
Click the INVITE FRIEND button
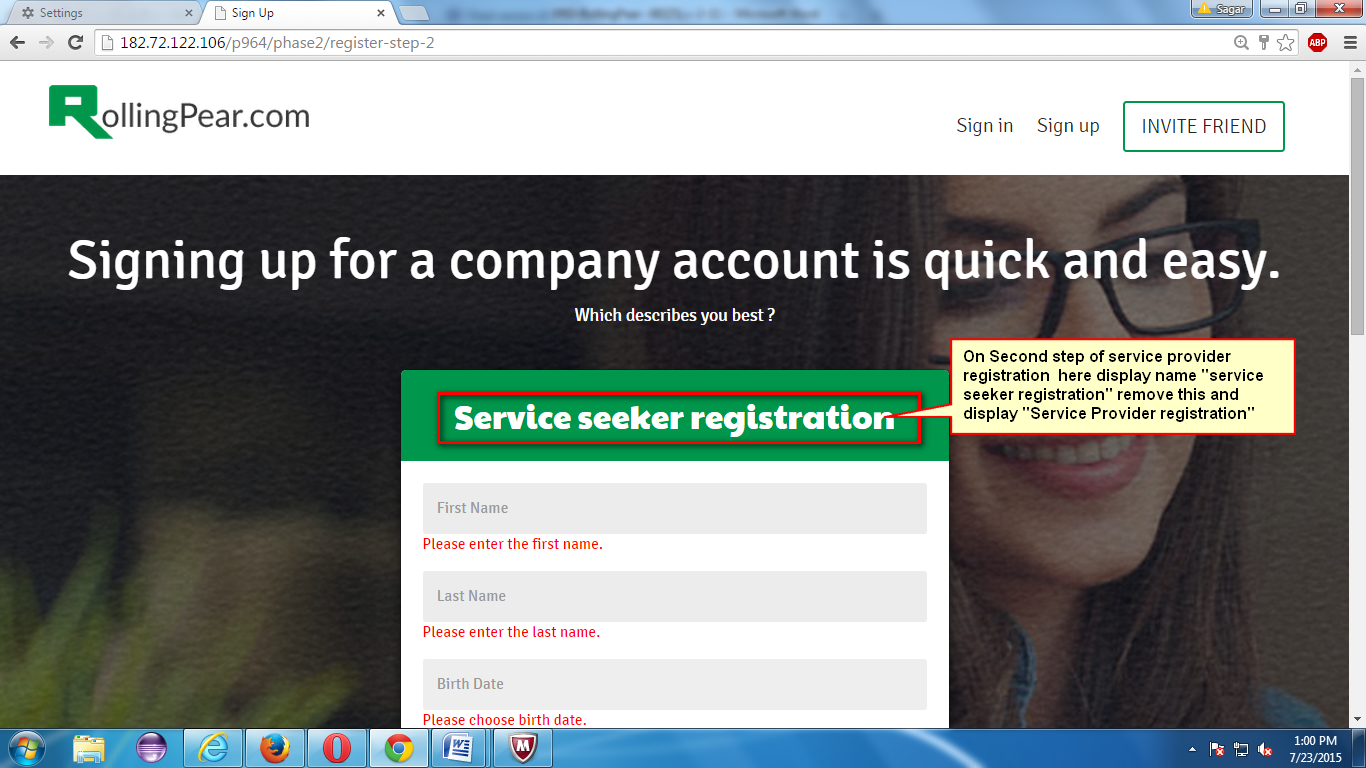tap(1204, 127)
